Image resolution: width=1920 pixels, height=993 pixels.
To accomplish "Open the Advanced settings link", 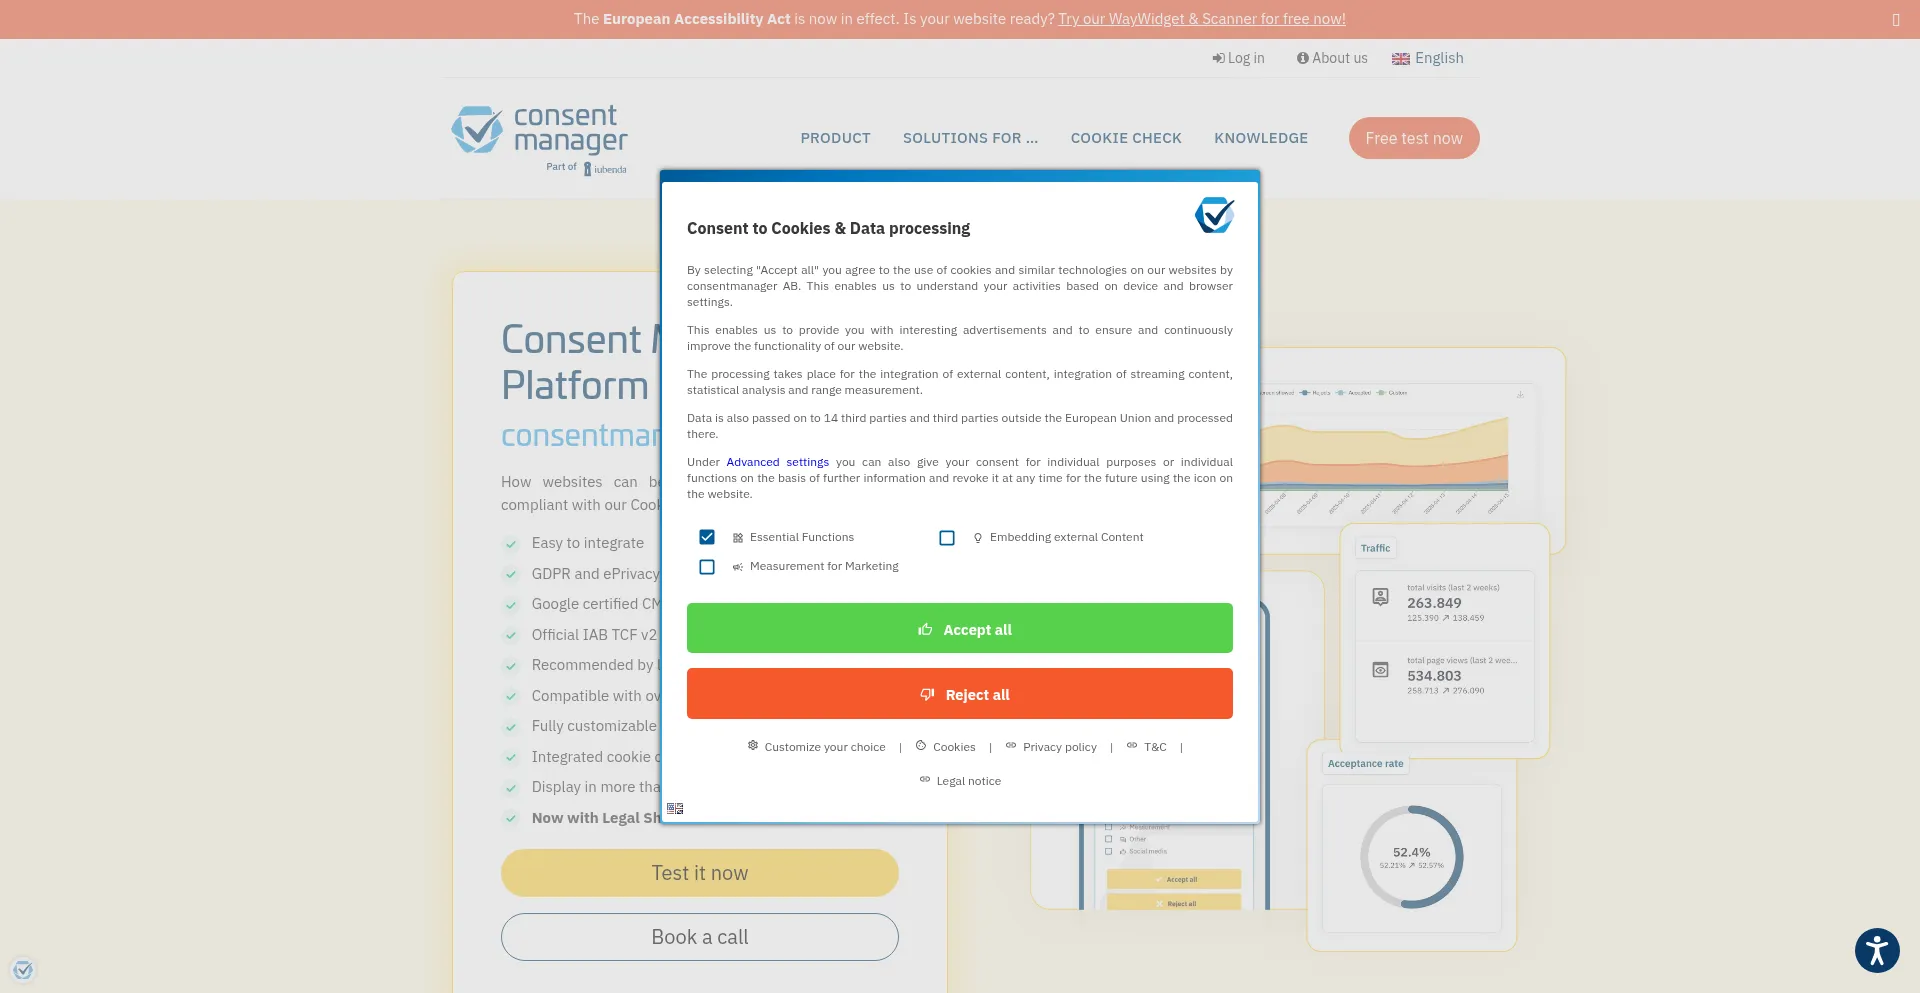I will coord(778,462).
